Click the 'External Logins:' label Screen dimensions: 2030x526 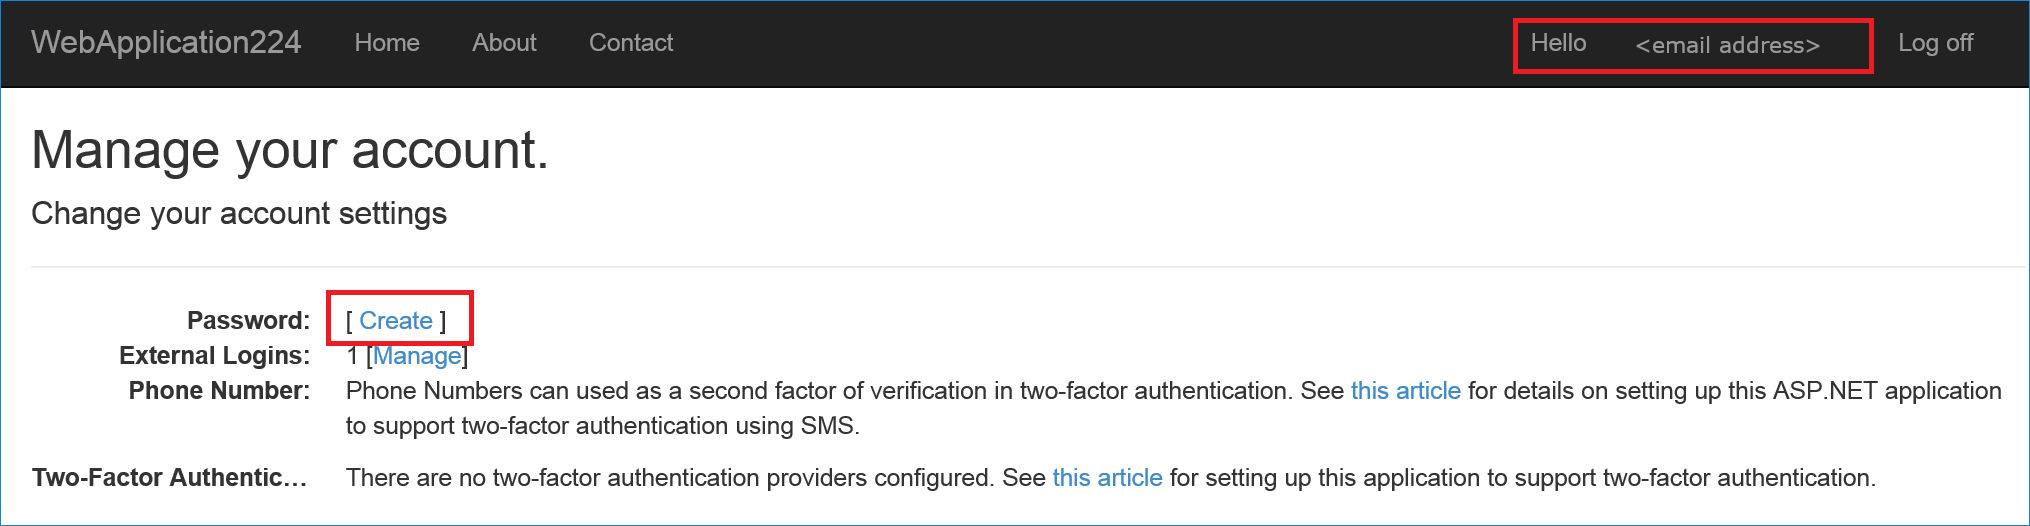214,356
